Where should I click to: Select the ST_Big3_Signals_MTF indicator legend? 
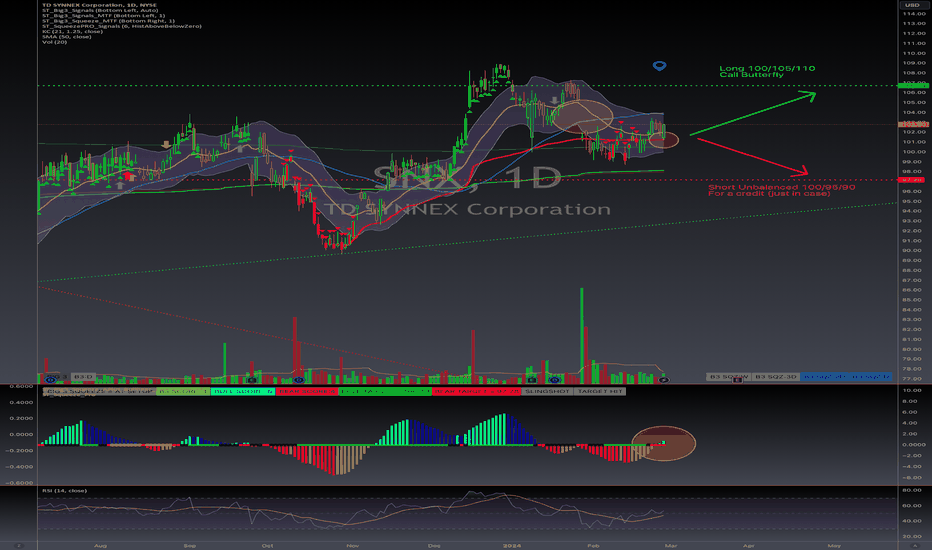click(x=103, y=15)
